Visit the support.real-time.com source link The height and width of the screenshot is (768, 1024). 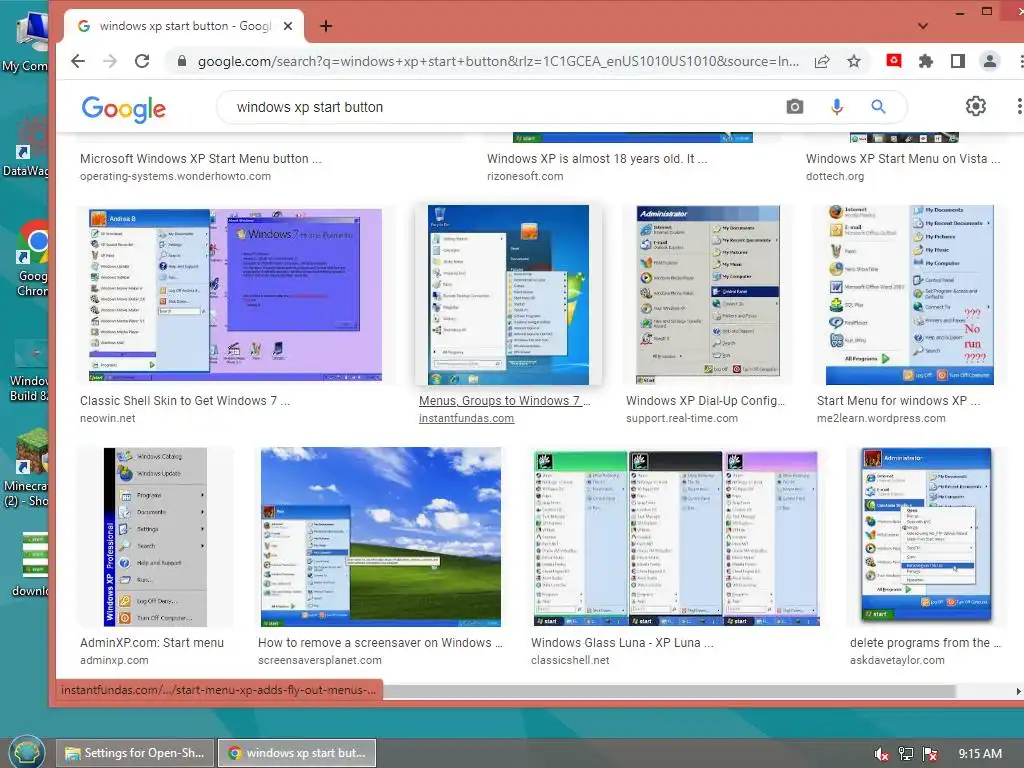(x=682, y=418)
